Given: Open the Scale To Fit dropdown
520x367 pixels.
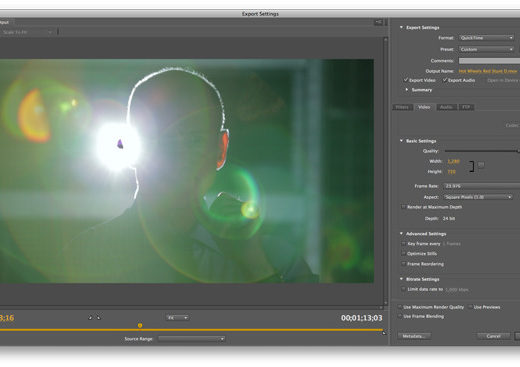Looking at the screenshot, I should [27, 32].
